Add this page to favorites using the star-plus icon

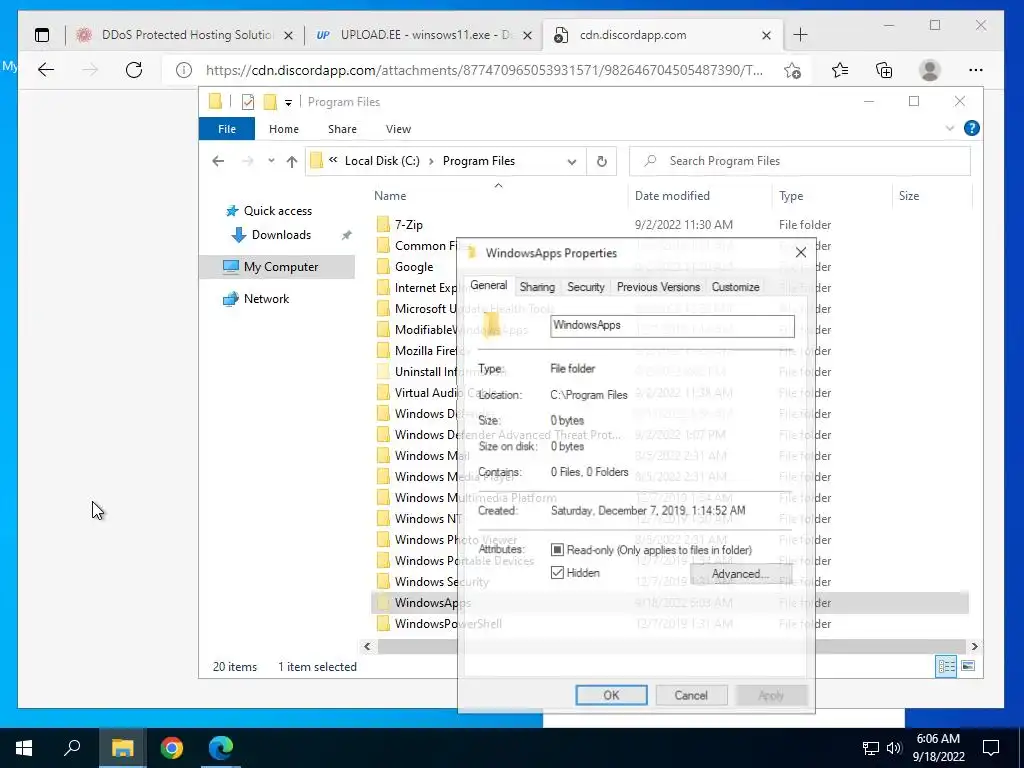(x=792, y=70)
